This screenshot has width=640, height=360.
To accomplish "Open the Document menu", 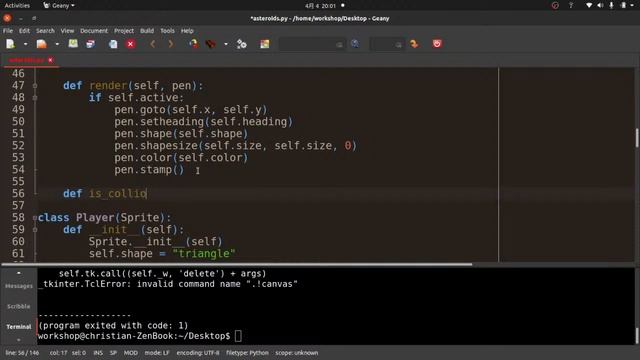I will (x=94, y=31).
